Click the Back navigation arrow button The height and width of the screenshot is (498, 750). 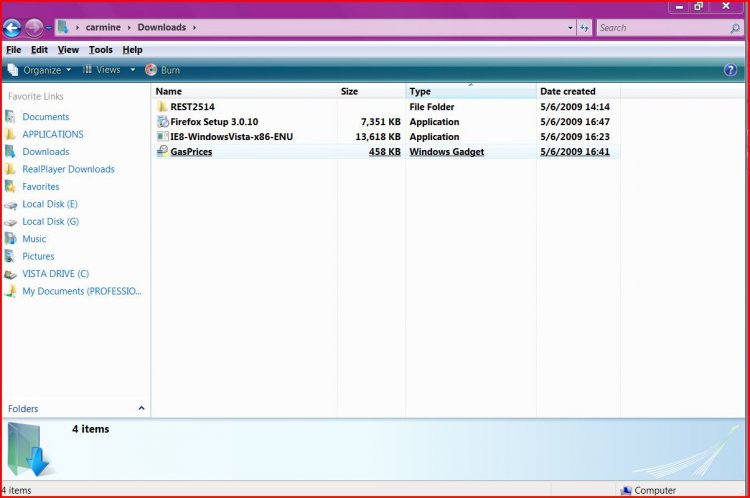[14, 28]
